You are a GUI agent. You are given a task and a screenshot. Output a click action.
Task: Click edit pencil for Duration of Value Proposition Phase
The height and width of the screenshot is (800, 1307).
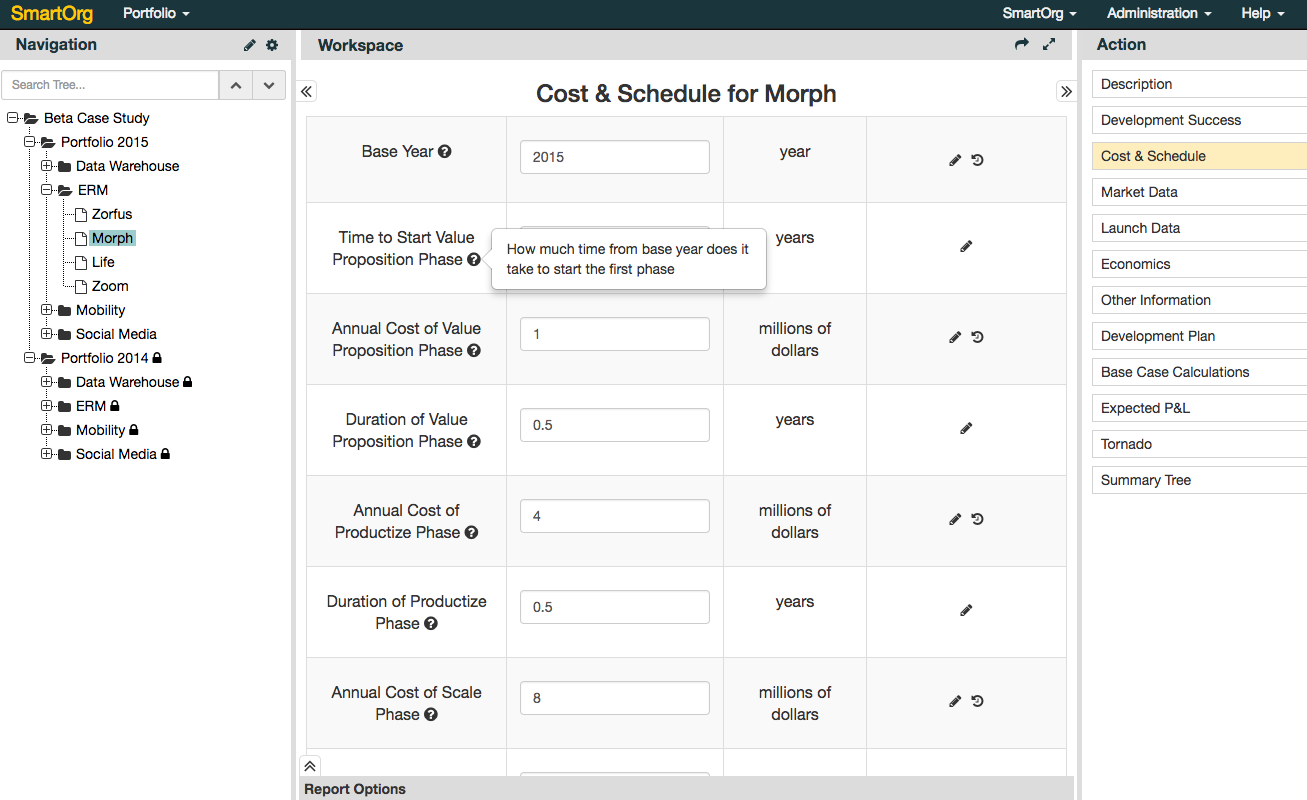[966, 428]
